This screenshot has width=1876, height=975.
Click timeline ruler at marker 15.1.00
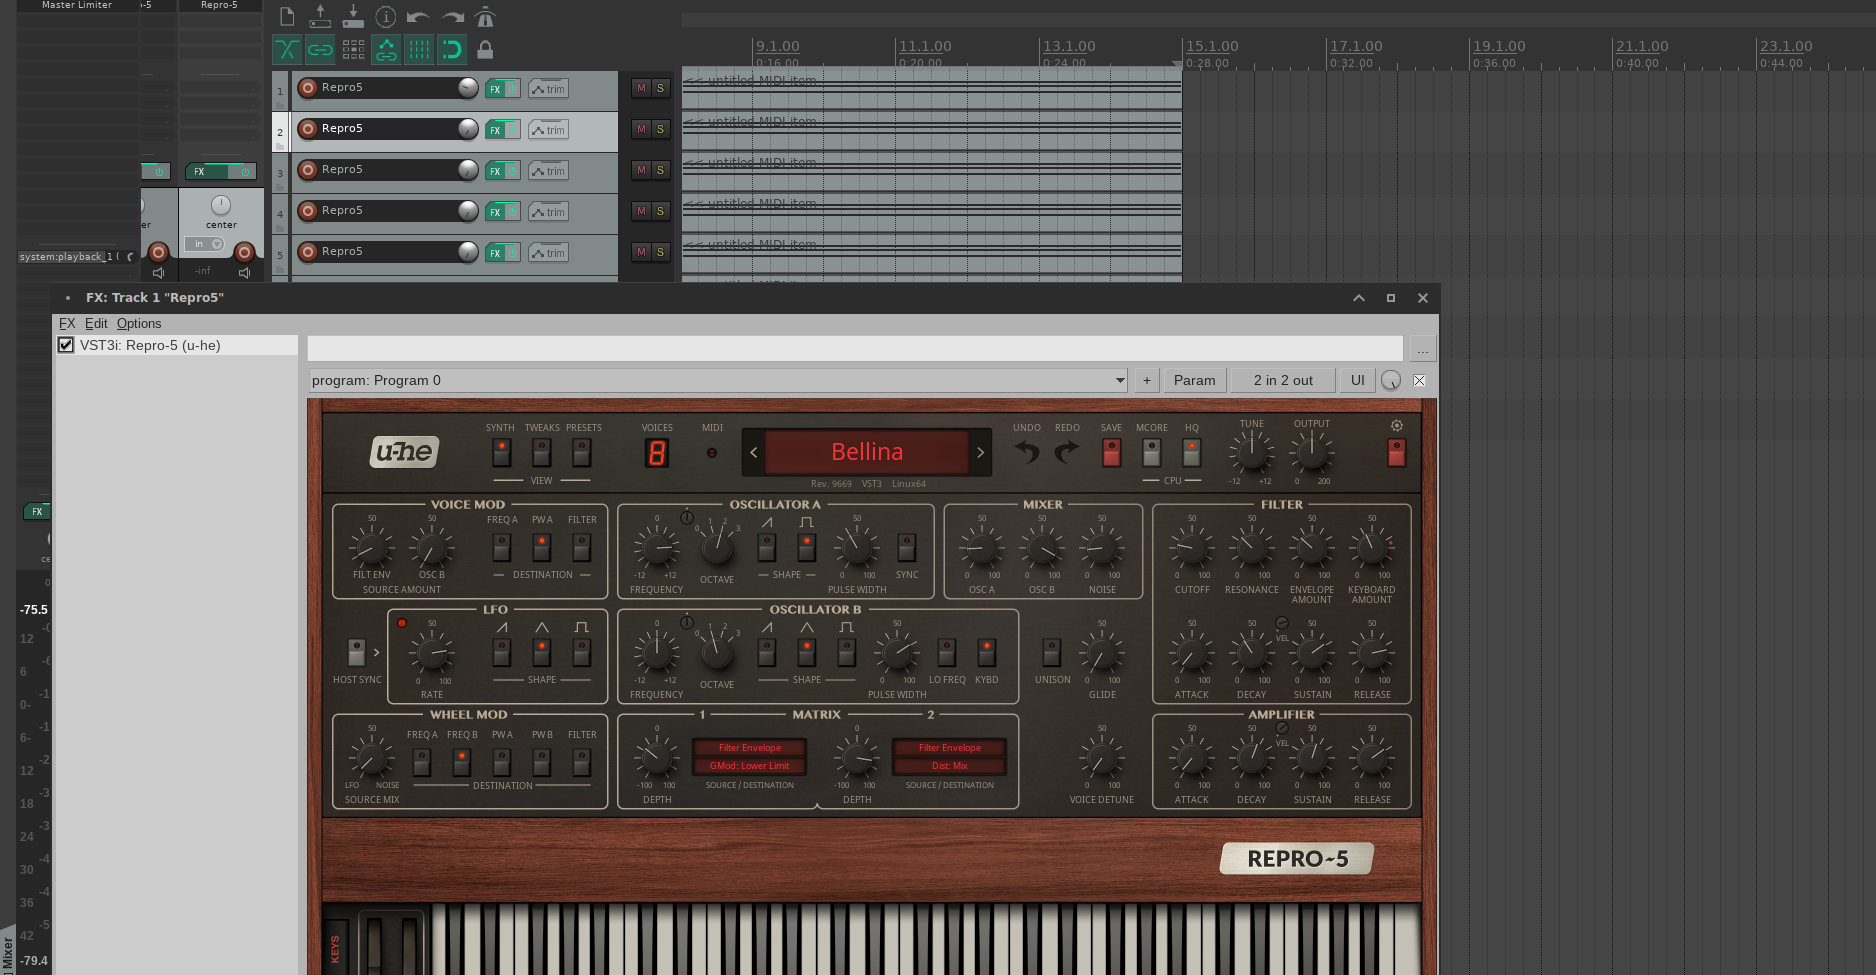point(1212,47)
